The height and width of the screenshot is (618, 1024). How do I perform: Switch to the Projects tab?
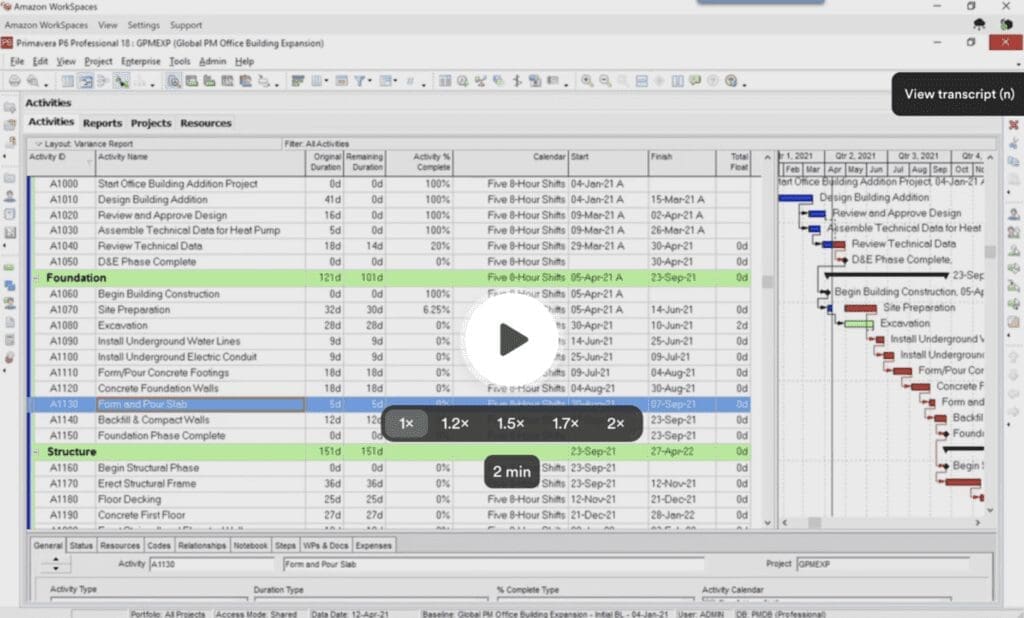pos(151,123)
